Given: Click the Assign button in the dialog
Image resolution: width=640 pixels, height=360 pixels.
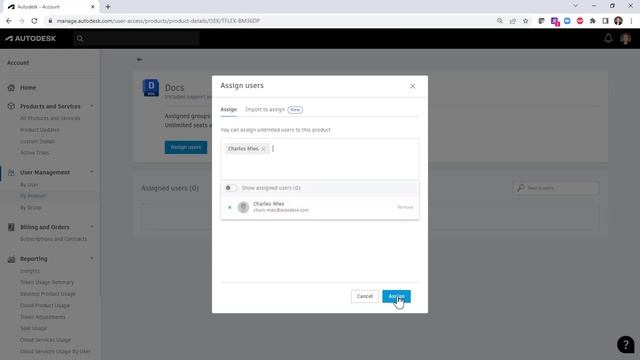Looking at the screenshot, I should coord(396,296).
